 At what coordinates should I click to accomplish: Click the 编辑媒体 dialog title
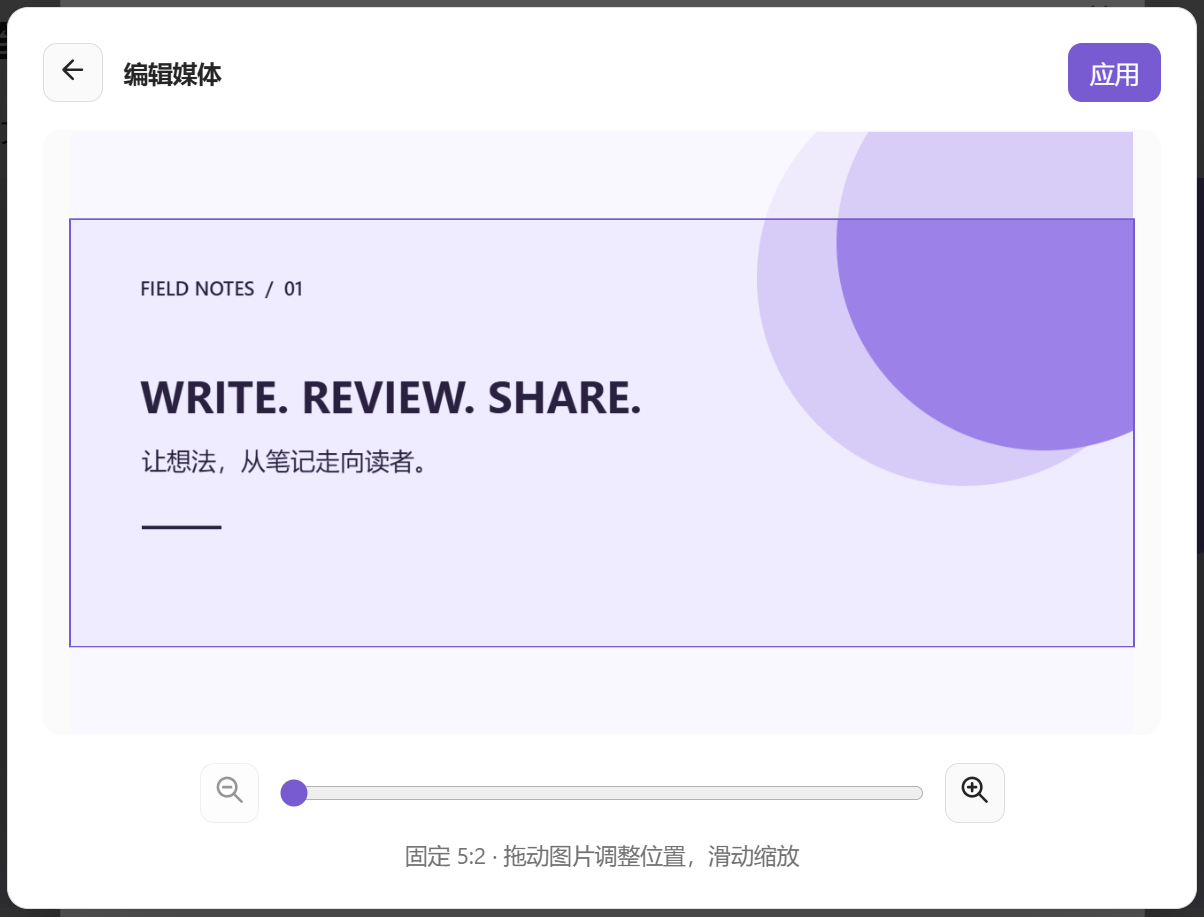click(x=172, y=74)
